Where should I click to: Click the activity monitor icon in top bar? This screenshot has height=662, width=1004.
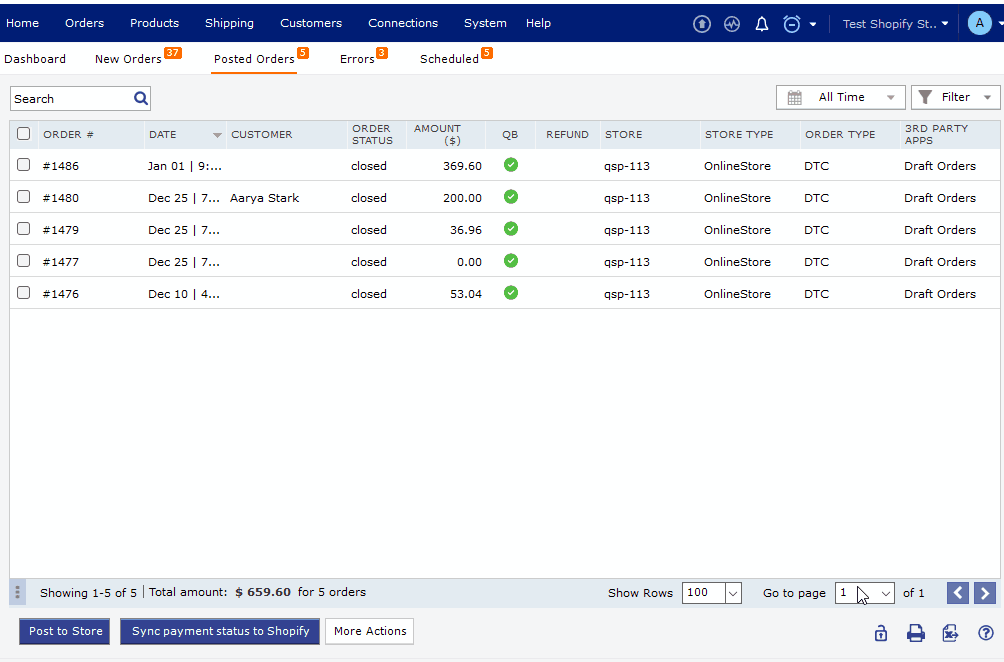pos(731,23)
